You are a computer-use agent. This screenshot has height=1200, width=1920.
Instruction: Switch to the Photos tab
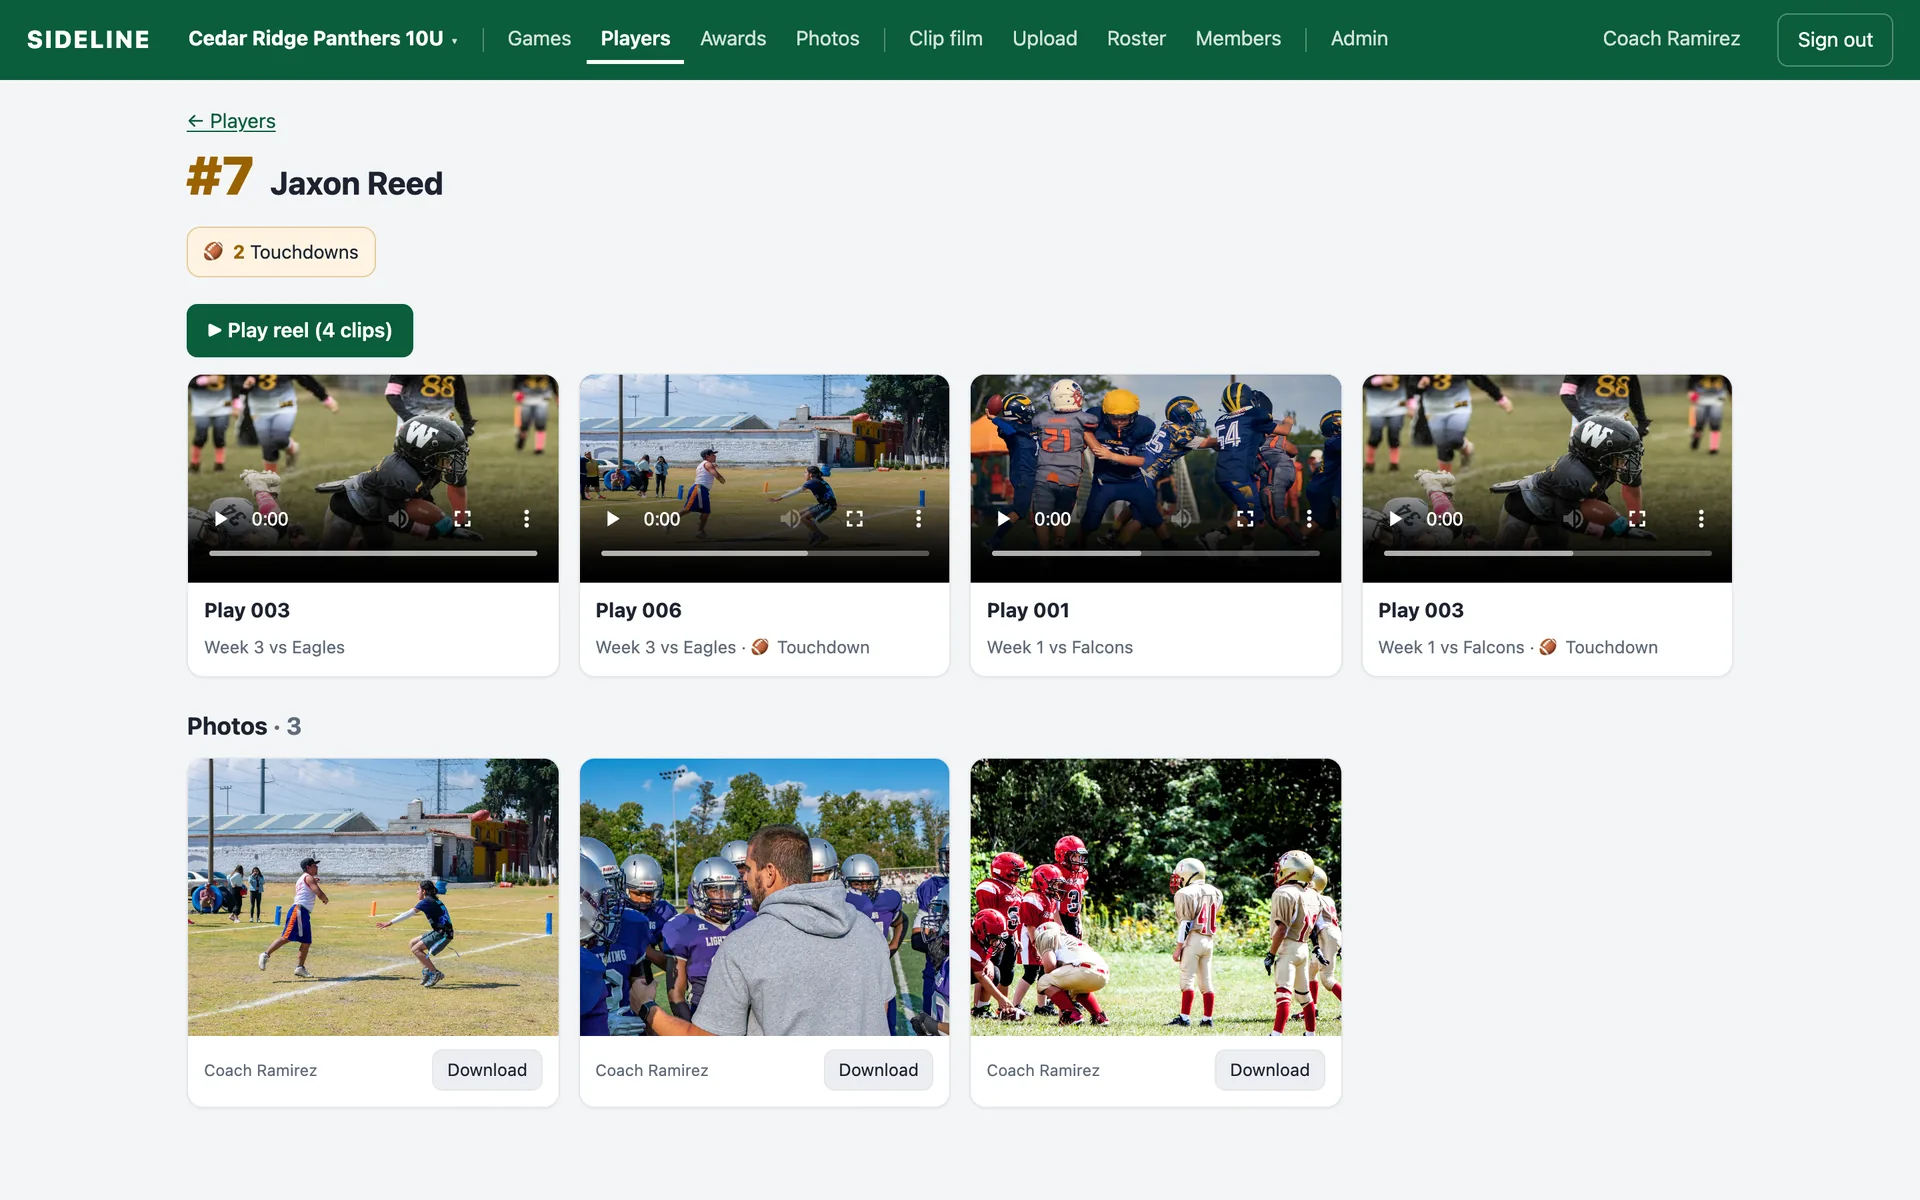tap(827, 39)
